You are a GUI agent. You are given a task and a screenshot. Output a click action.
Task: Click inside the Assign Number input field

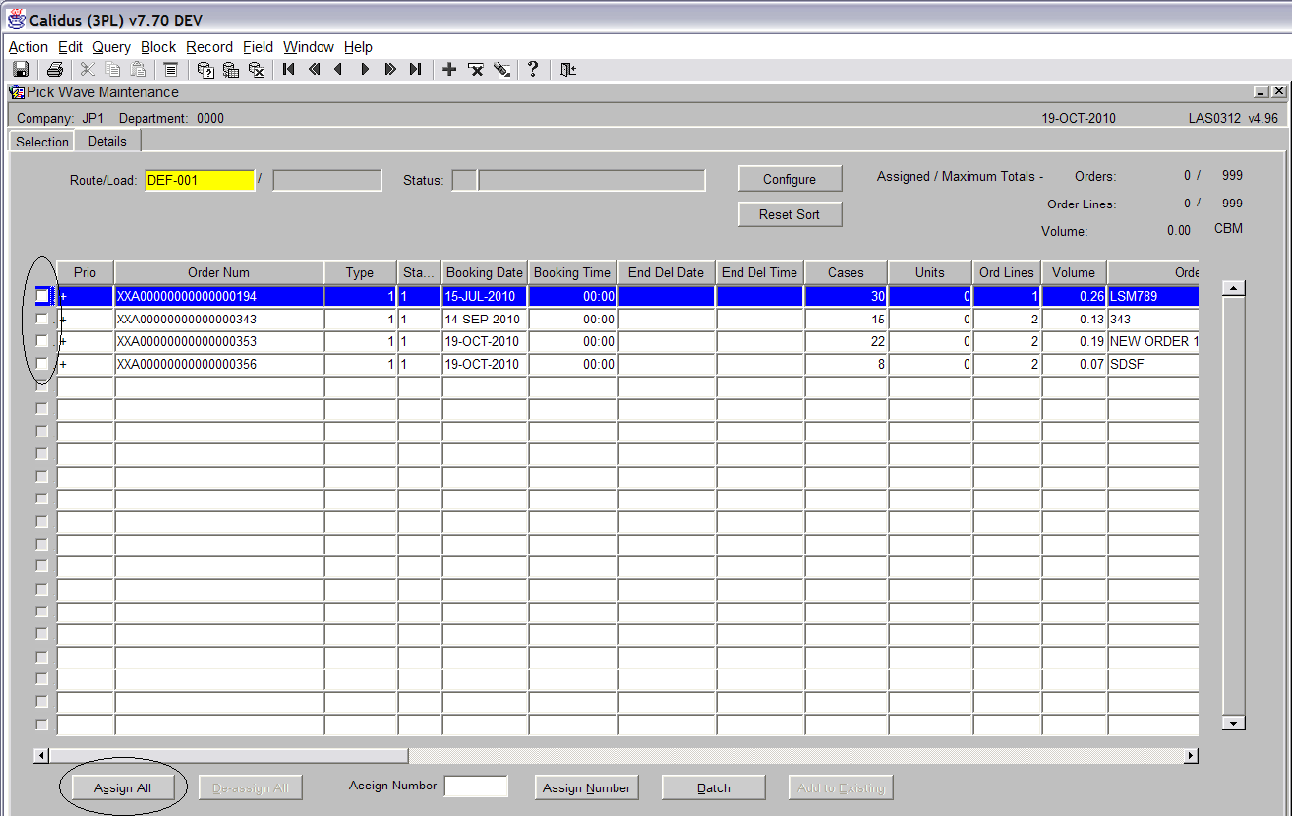click(x=476, y=786)
